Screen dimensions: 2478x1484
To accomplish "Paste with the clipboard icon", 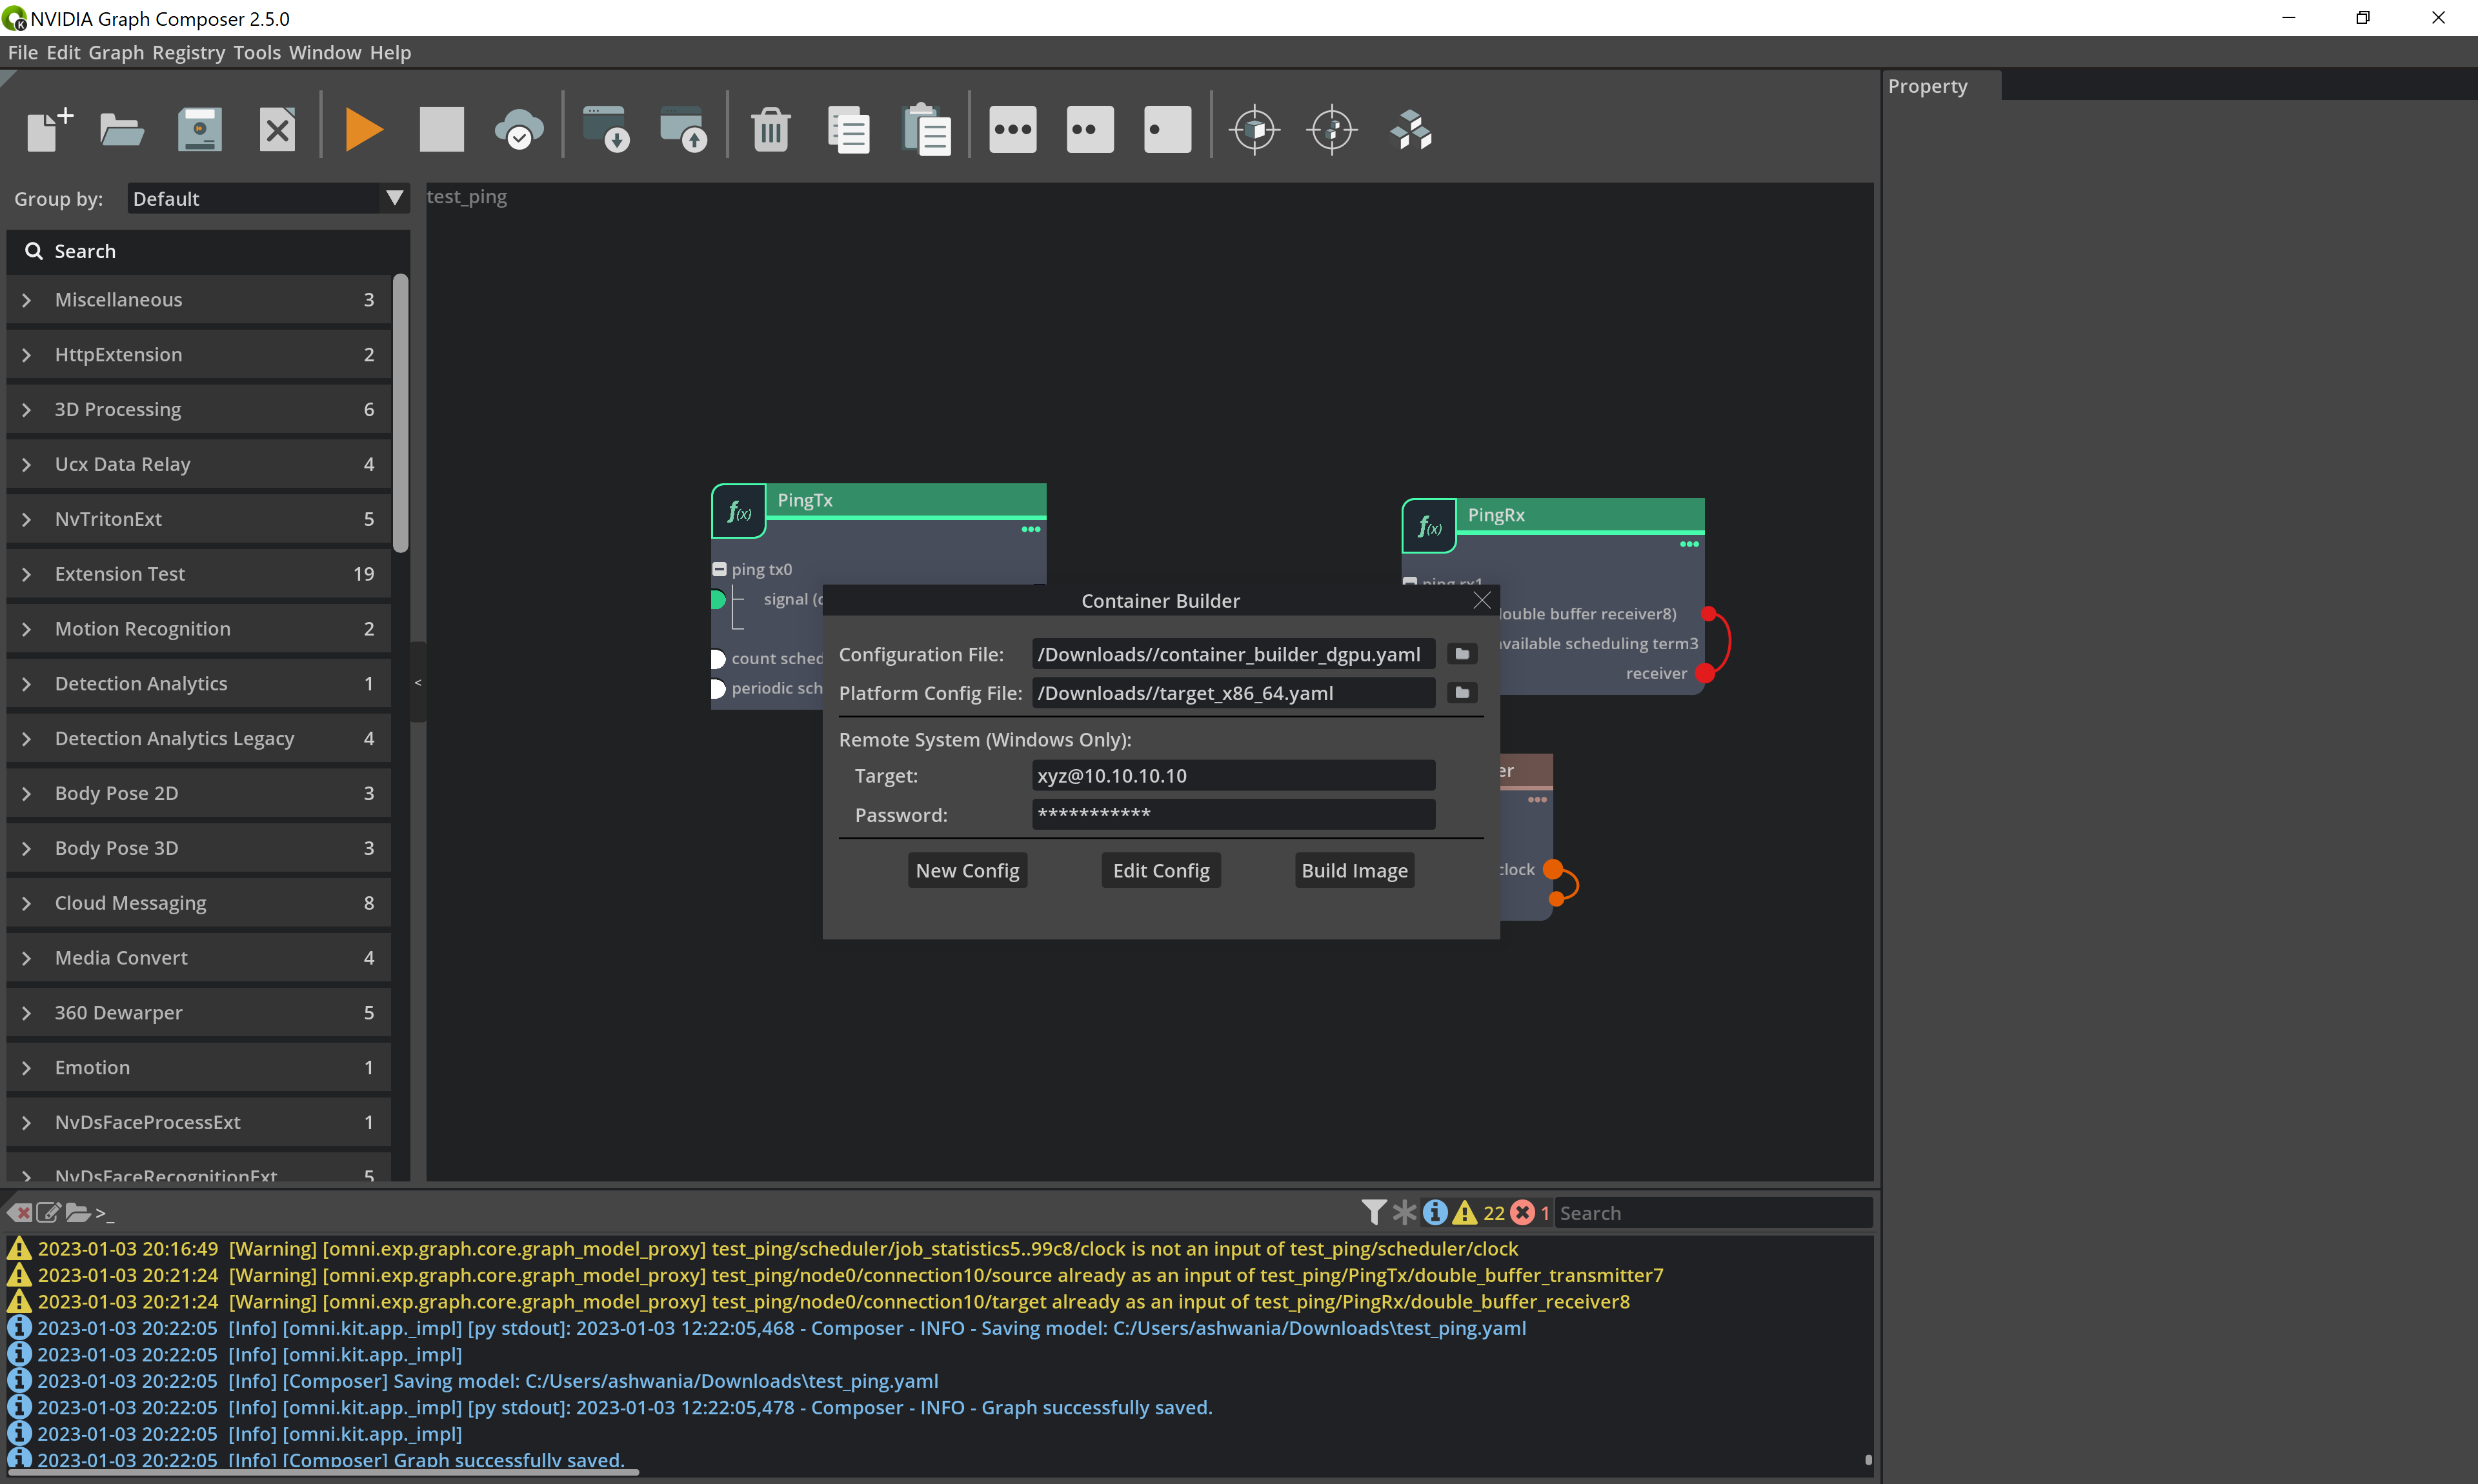I will [x=926, y=129].
